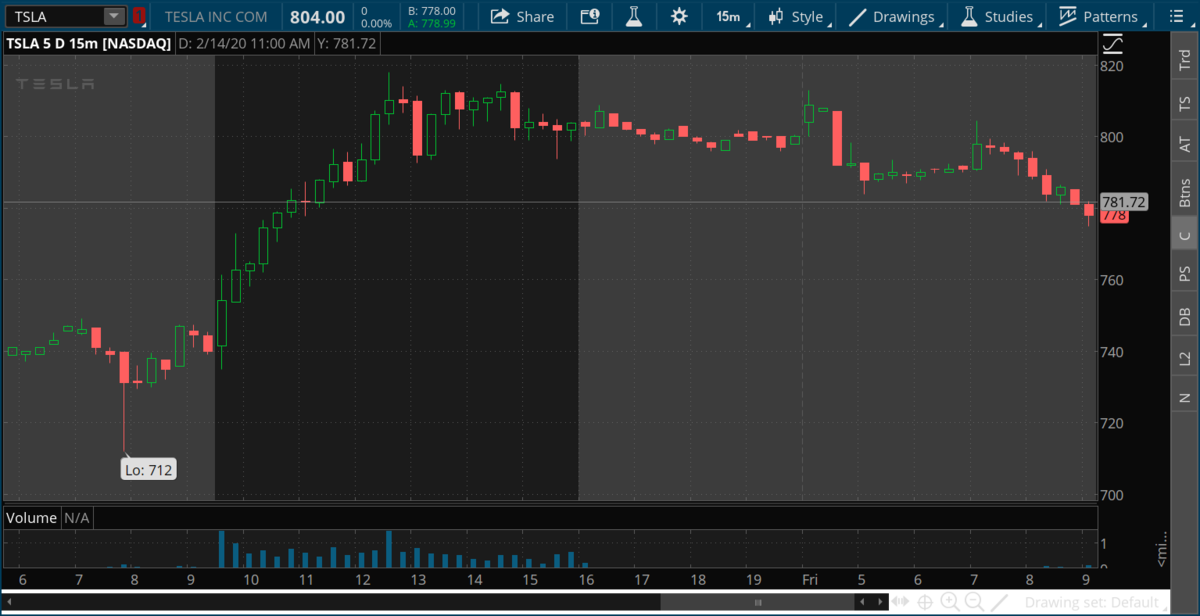Click the bottom line drawing tool icon
This screenshot has height=616, width=1200.
tap(998, 602)
